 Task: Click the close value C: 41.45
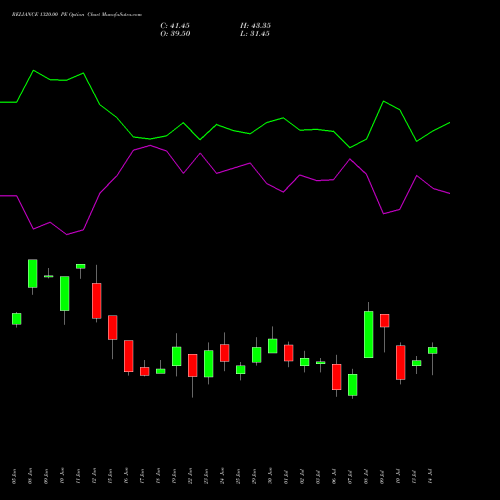(x=175, y=26)
